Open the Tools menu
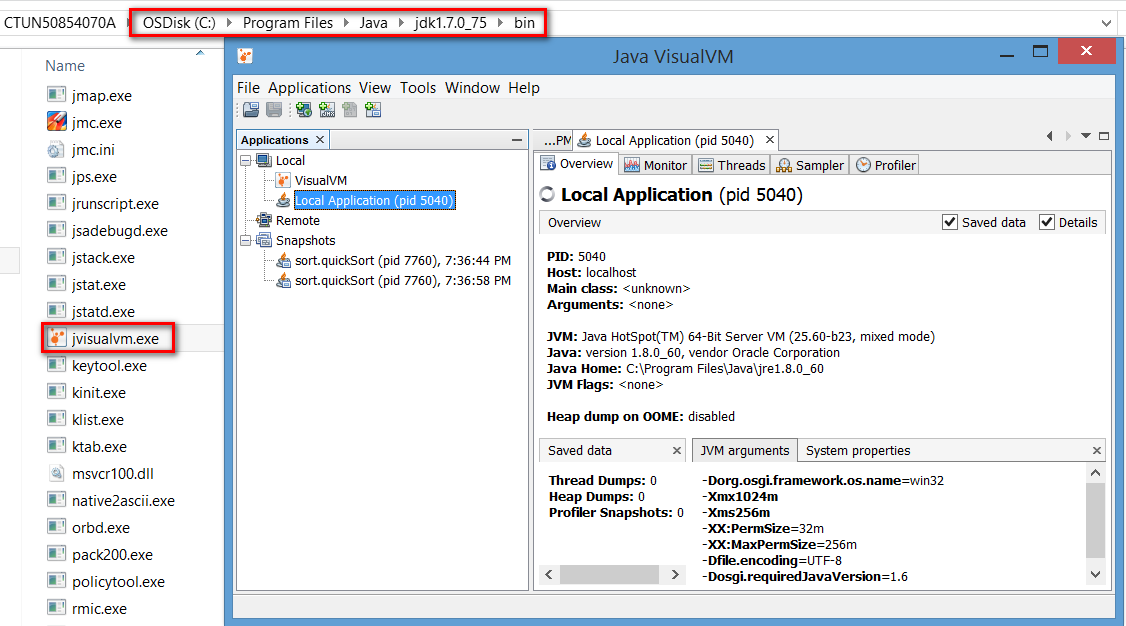This screenshot has width=1126, height=626. tap(418, 88)
